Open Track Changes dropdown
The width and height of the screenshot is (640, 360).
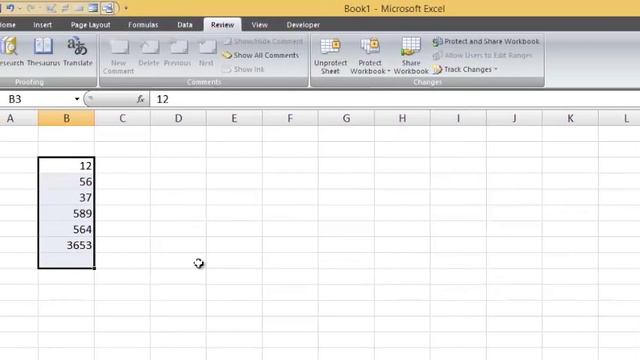[465, 69]
